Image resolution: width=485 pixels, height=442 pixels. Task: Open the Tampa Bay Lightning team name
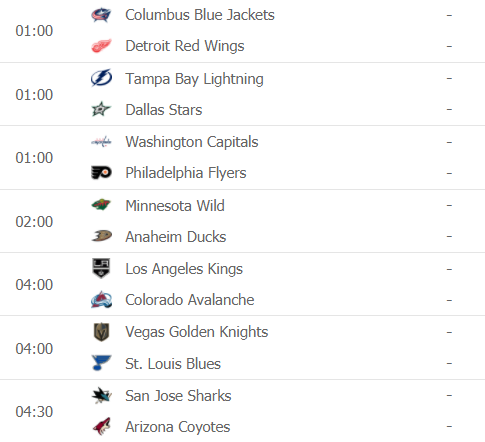pyautogui.click(x=194, y=79)
